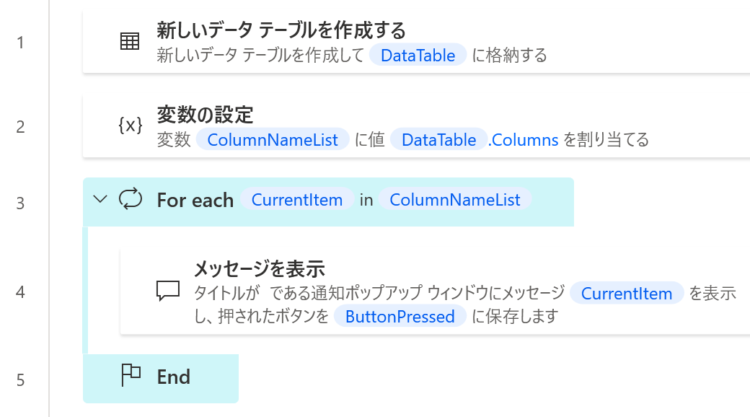Select the ButtonPressed variable chip

coord(400,316)
